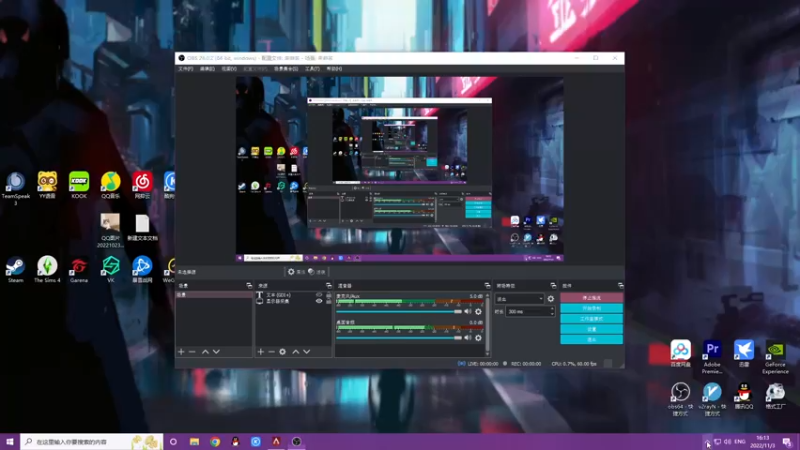
Task: Open the Help menu in OBS
Action: 334,69
